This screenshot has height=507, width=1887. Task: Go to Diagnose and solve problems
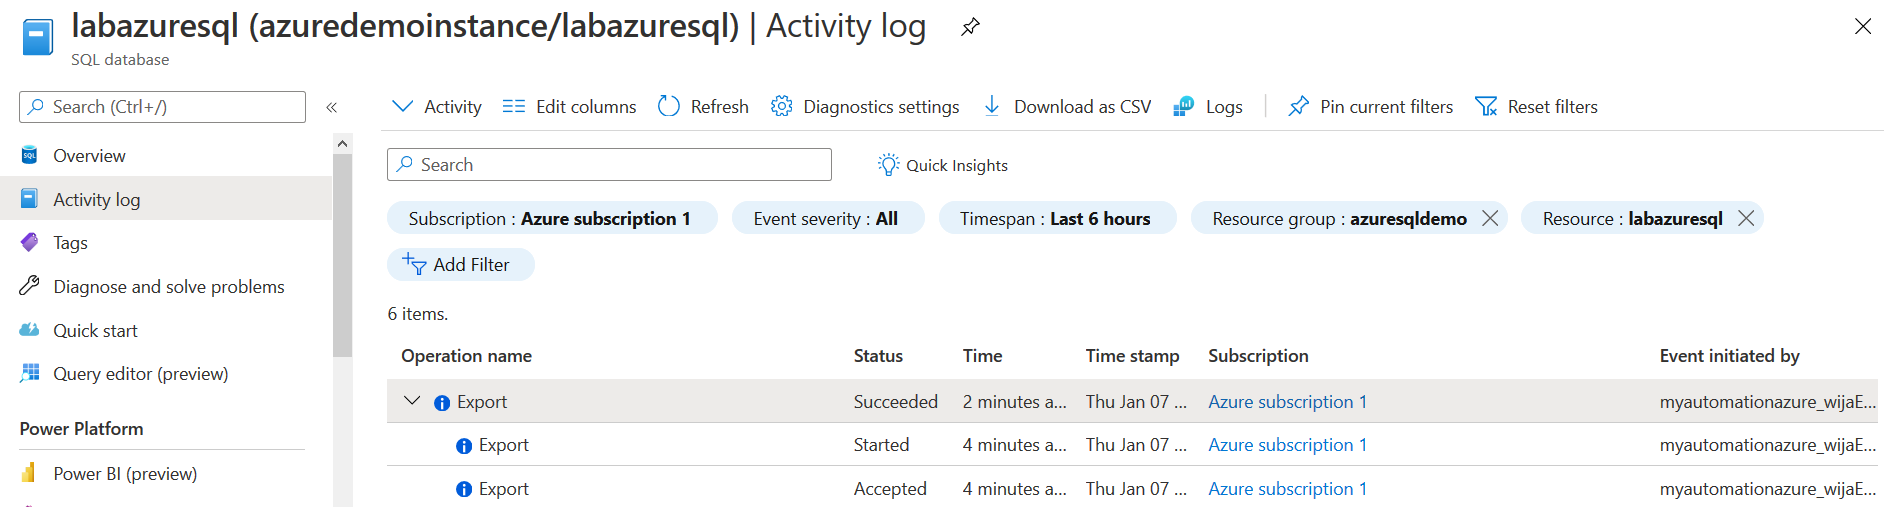[168, 287]
